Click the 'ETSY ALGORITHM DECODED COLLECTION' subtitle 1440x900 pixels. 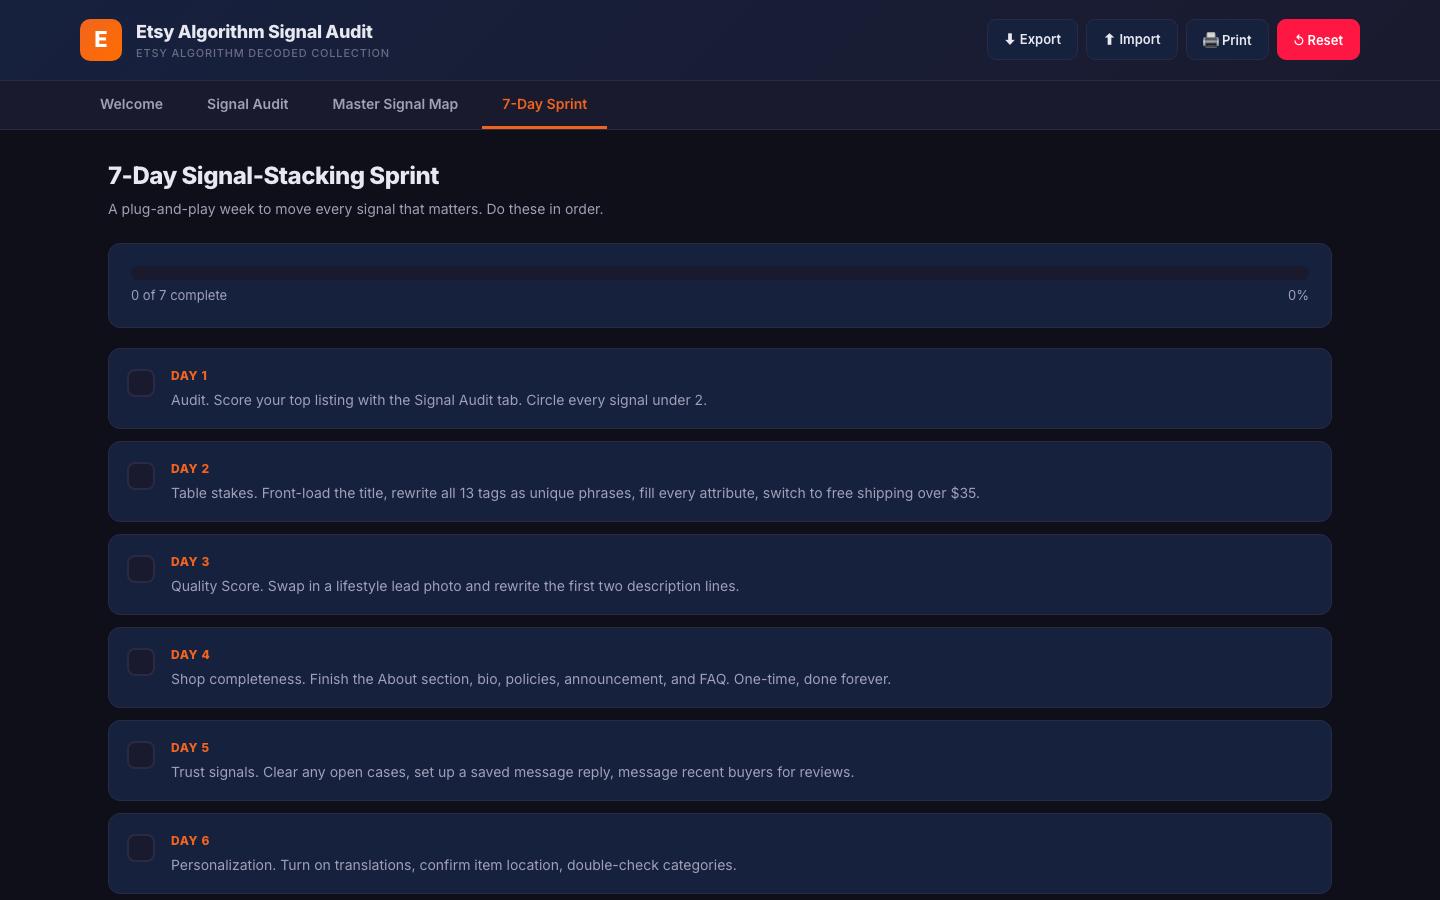point(263,53)
